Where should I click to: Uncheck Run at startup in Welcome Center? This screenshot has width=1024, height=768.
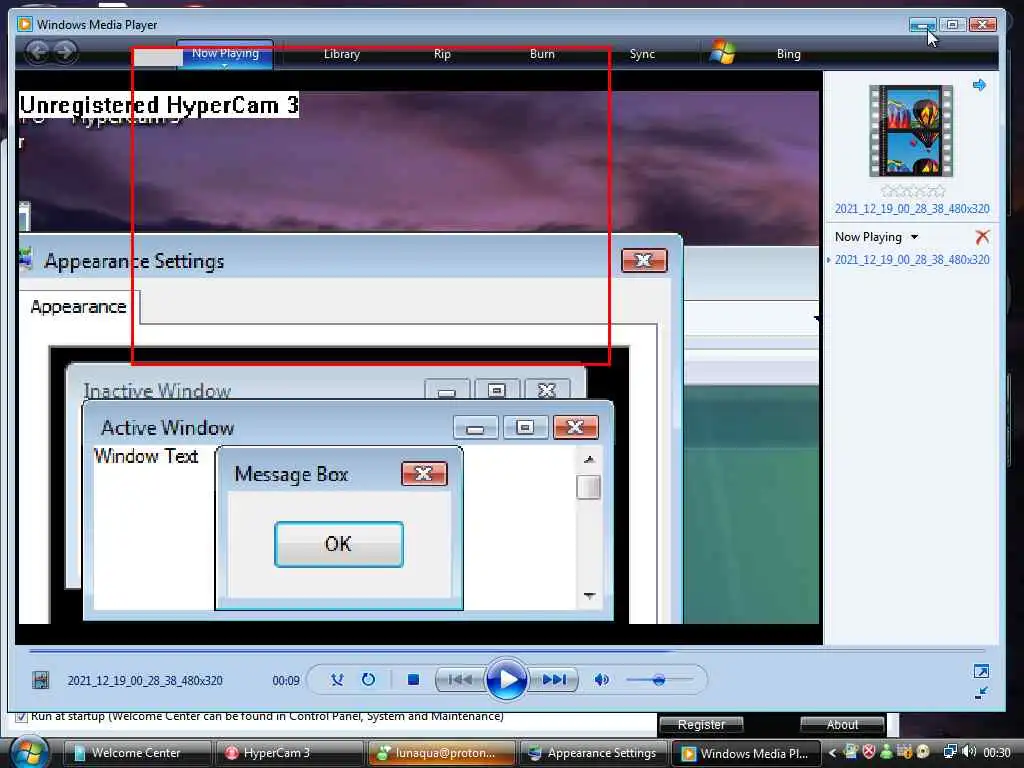21,716
